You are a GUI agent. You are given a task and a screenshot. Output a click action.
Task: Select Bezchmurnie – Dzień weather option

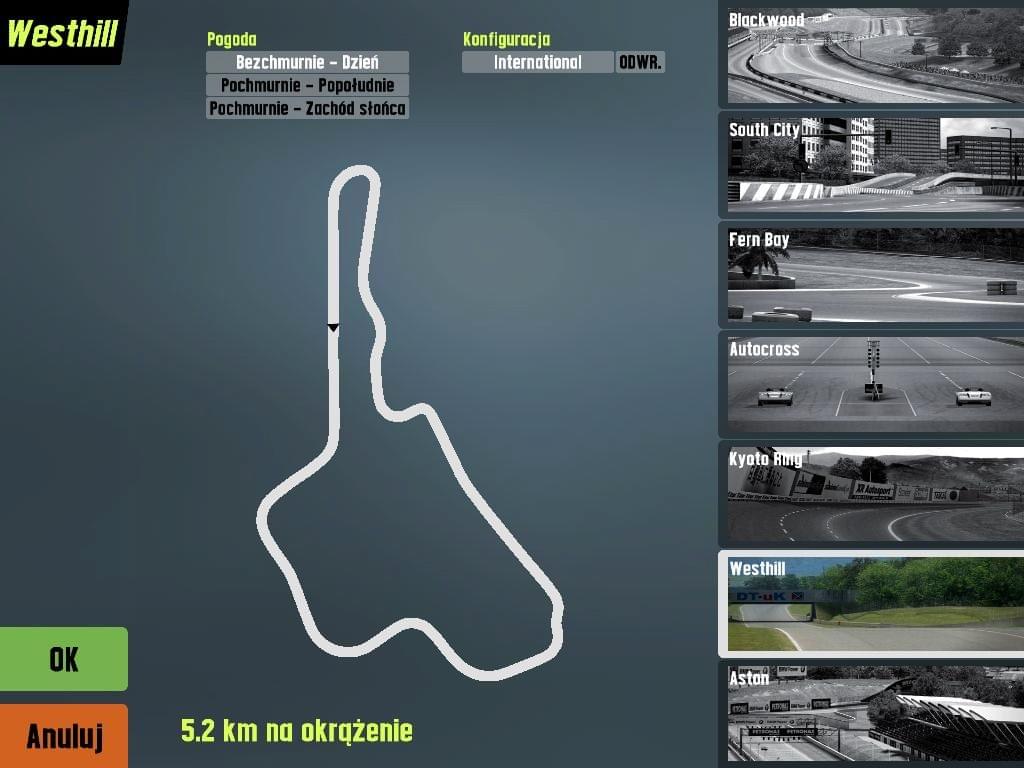(307, 62)
